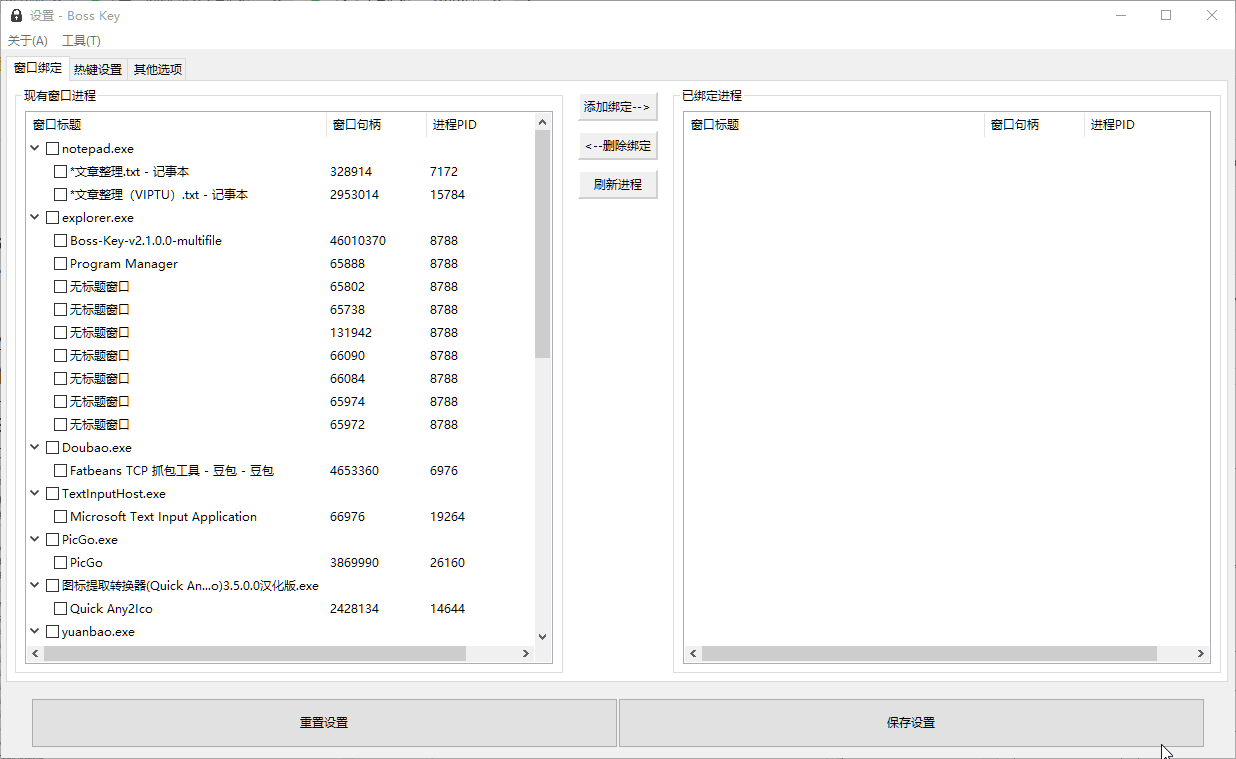Click right arrow of bound list scrollbar
The width and height of the screenshot is (1236, 759).
coord(1202,654)
